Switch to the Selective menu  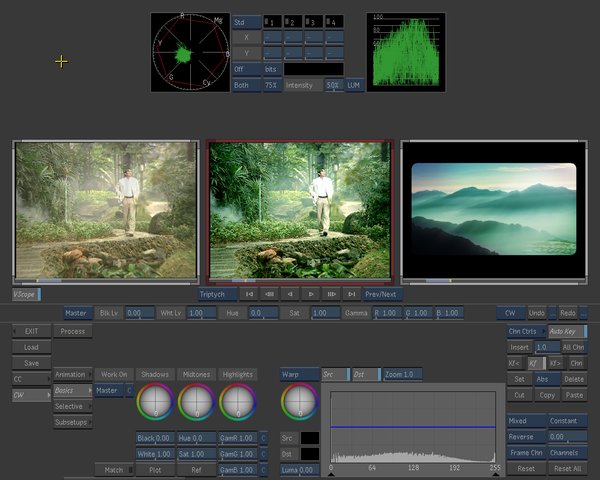coord(70,406)
